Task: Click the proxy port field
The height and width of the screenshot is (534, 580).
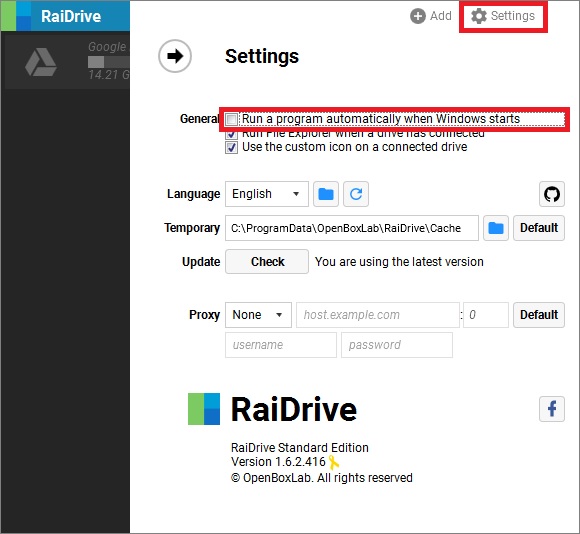Action: 486,315
